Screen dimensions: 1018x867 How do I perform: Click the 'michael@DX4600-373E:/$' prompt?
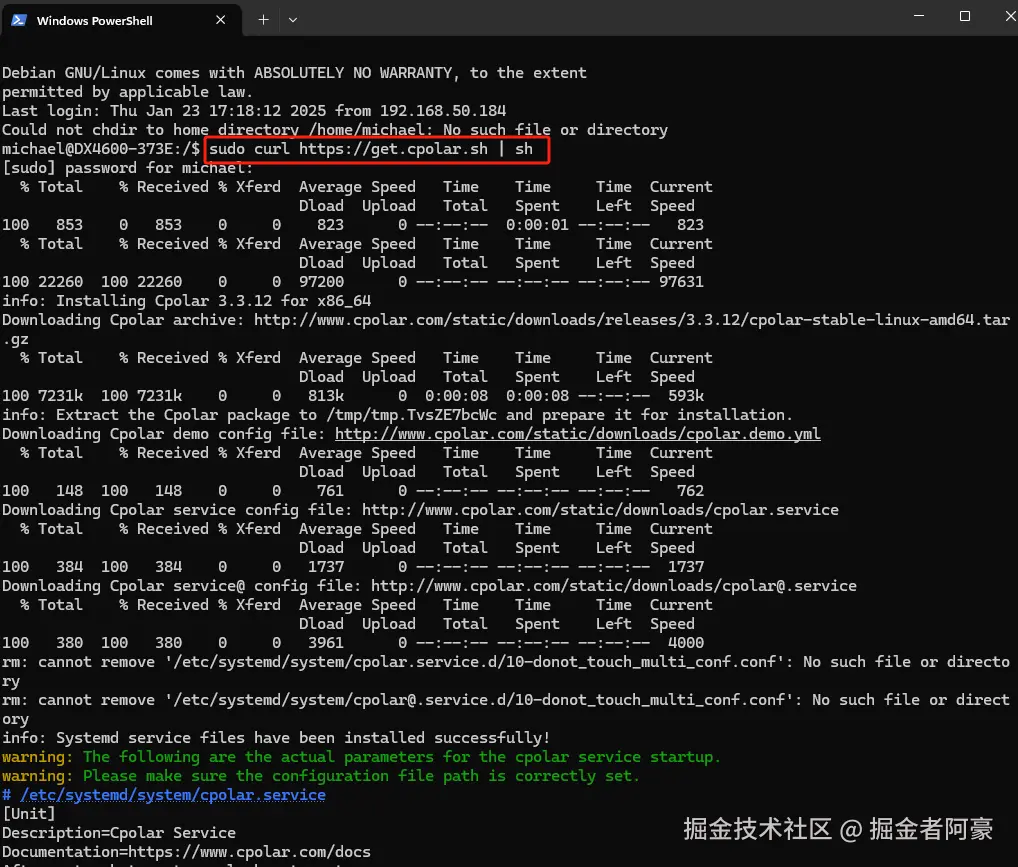(x=101, y=149)
